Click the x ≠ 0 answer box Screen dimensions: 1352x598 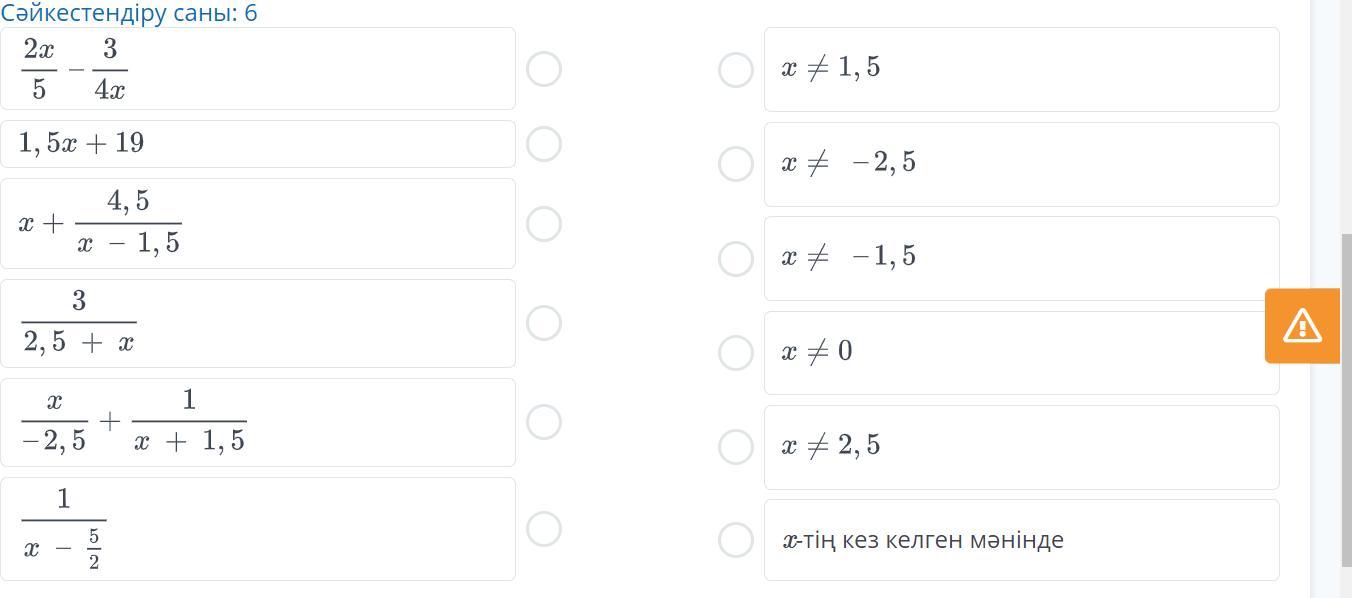coord(1021,353)
